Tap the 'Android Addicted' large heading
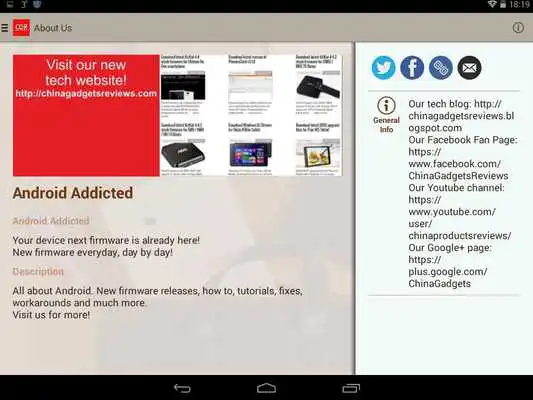Image resolution: width=533 pixels, height=400 pixels. (73, 193)
